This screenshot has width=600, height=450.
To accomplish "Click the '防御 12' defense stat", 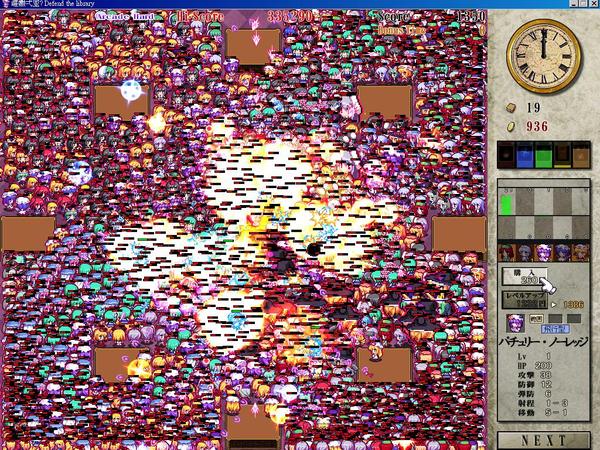I will 535,384.
